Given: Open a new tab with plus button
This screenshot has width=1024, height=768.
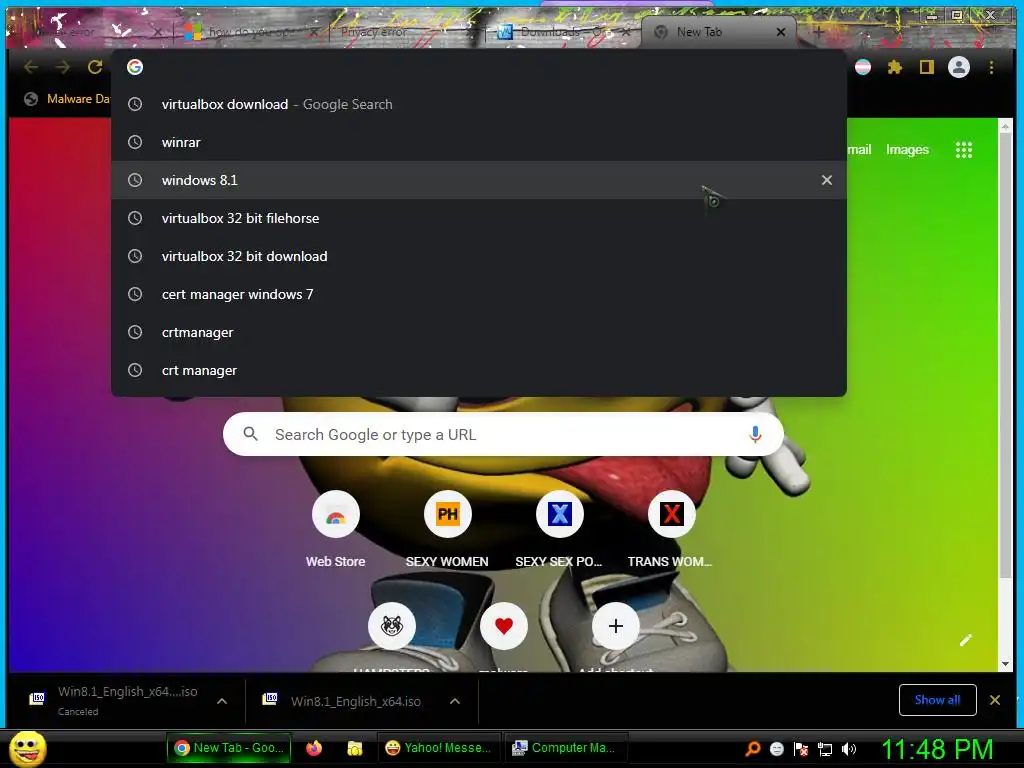Looking at the screenshot, I should tap(818, 32).
